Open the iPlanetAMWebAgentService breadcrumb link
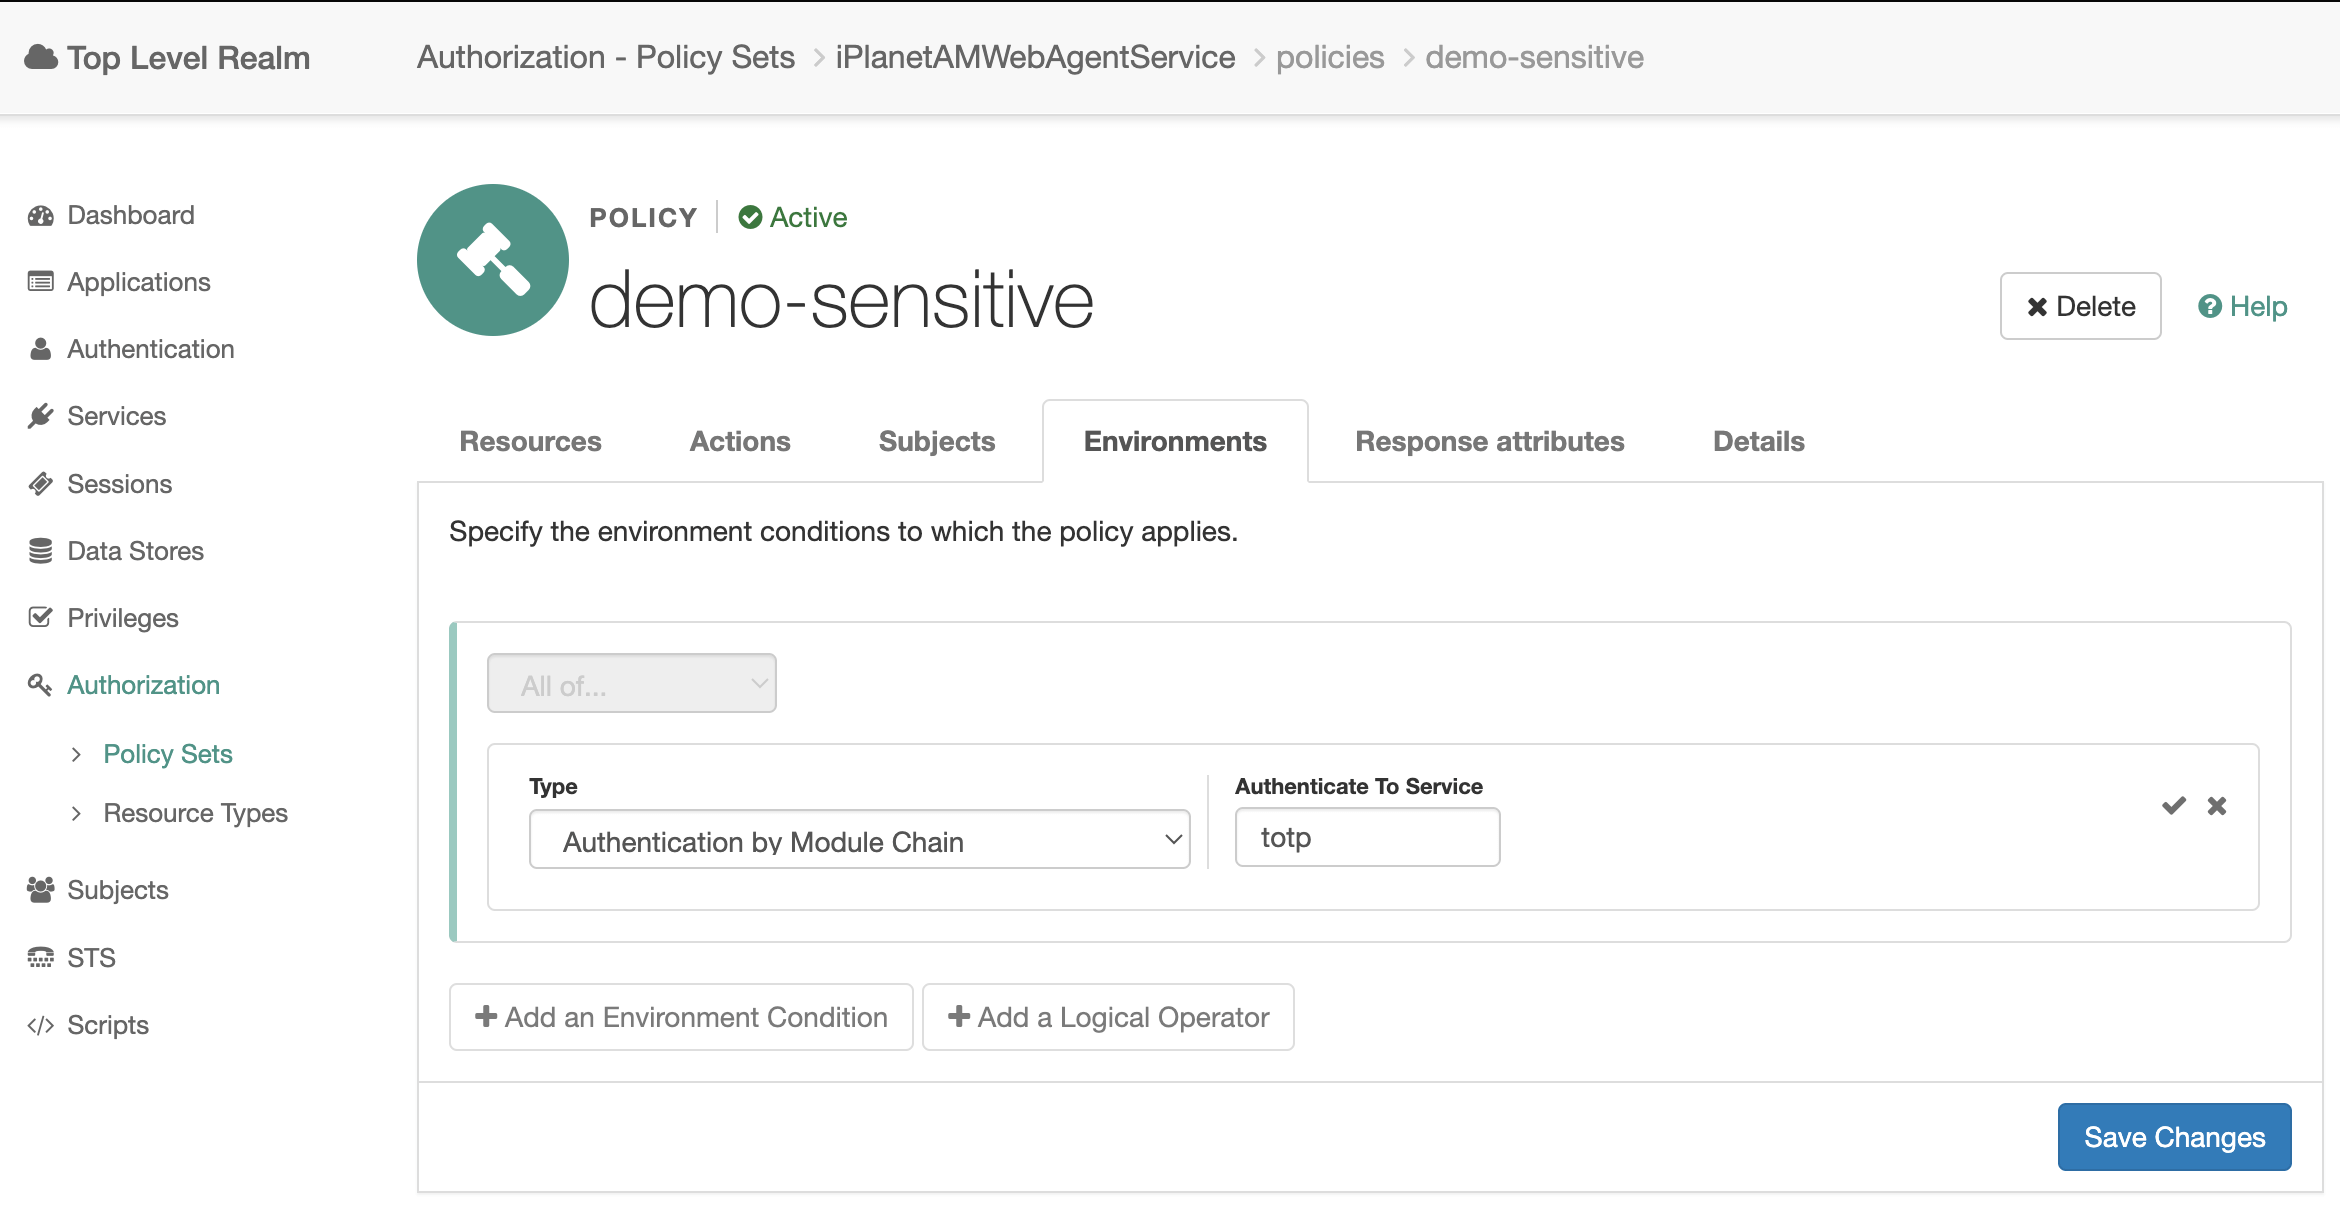Image resolution: width=2340 pixels, height=1214 pixels. coord(1035,58)
